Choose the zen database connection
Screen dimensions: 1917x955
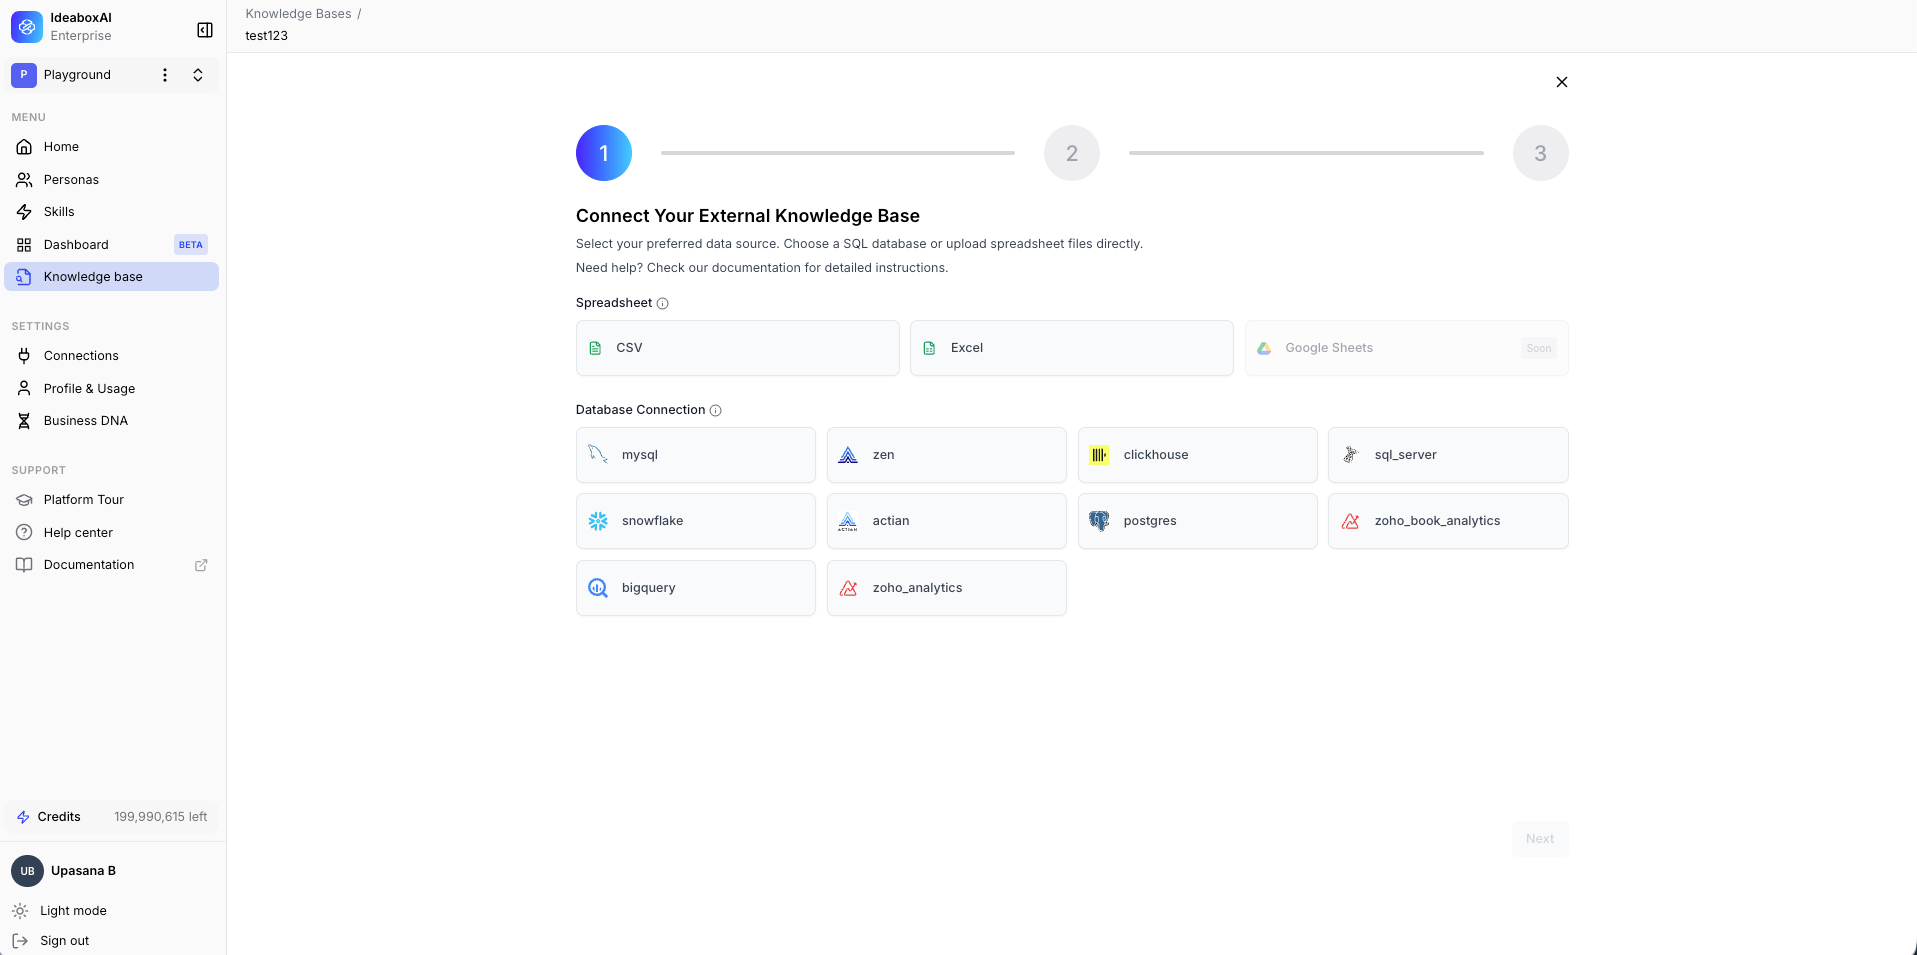[x=946, y=455]
